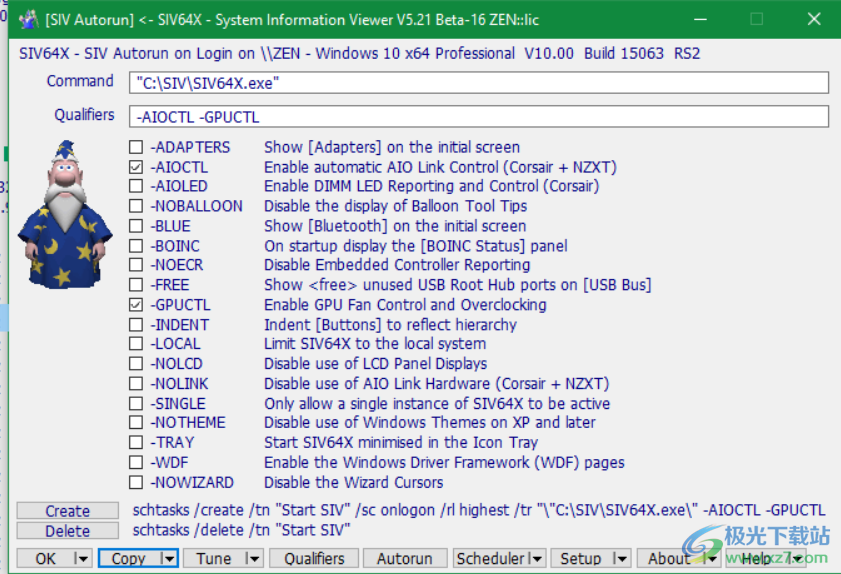The height and width of the screenshot is (574, 841).
Task: Click the About button
Action: pos(669,558)
